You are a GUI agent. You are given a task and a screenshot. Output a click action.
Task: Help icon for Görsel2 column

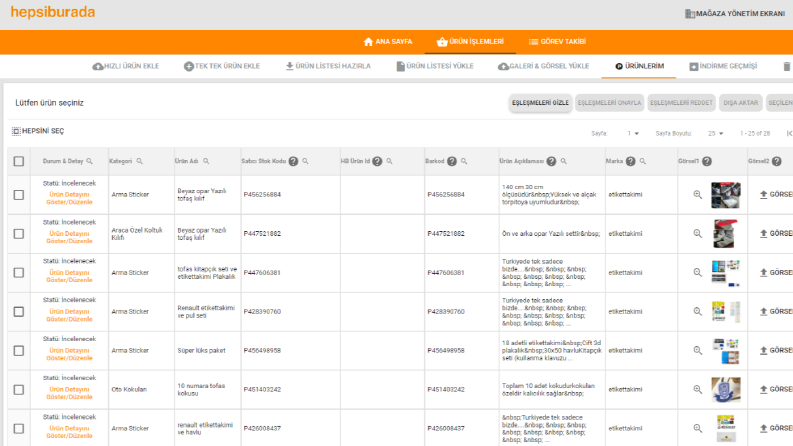click(x=777, y=161)
